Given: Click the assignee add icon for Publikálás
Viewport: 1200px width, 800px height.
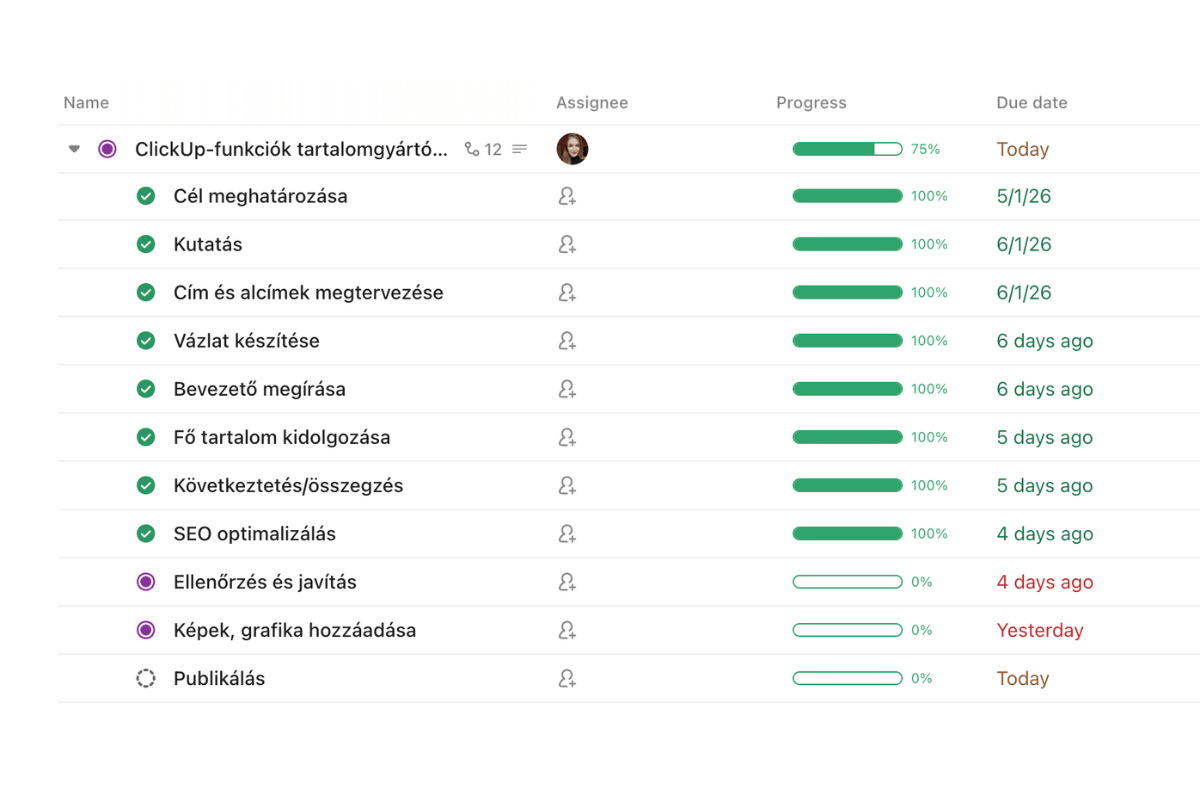Looking at the screenshot, I should pos(567,678).
